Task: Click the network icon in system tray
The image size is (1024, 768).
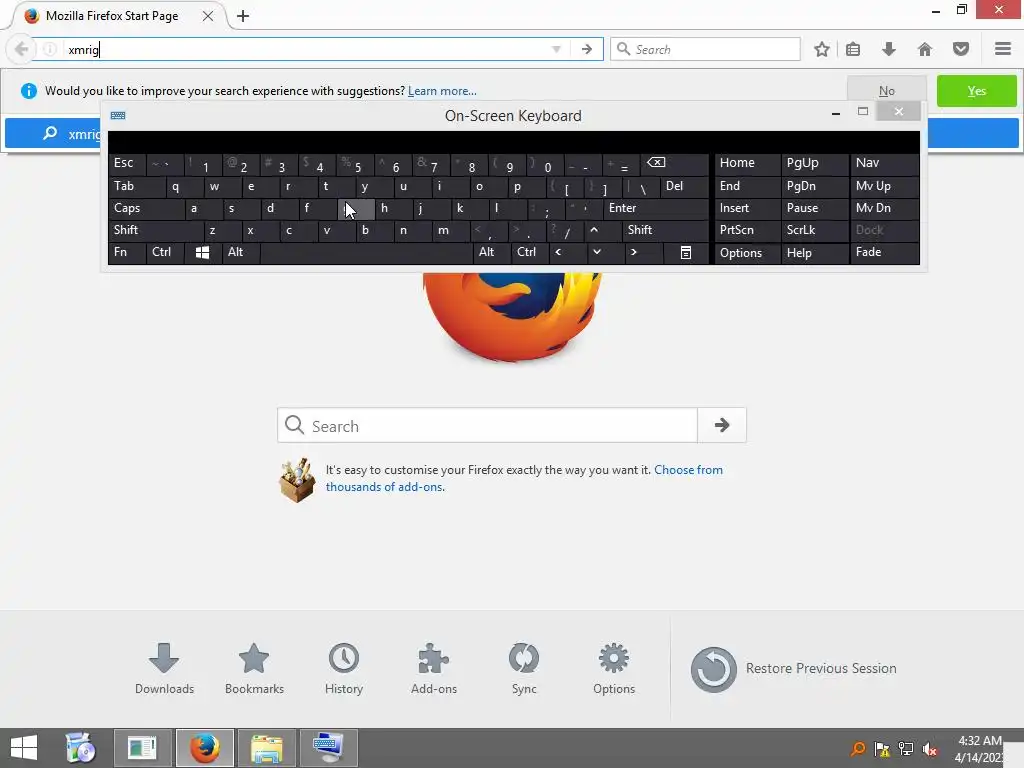Action: (x=906, y=750)
